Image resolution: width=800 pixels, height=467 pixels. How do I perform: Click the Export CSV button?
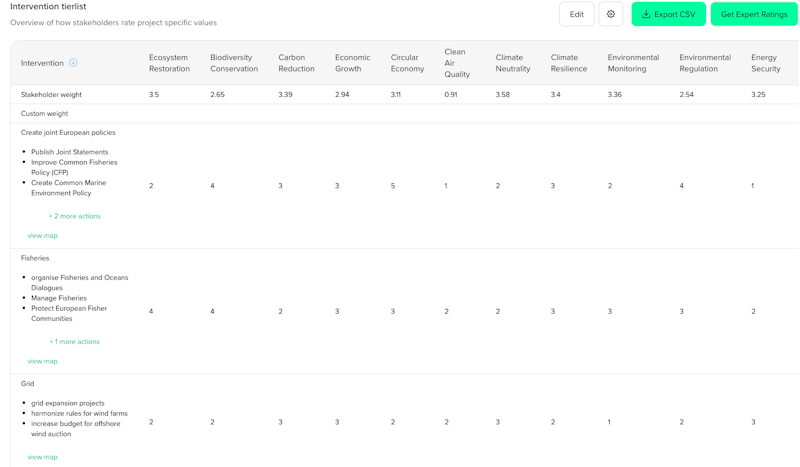pyautogui.click(x=668, y=14)
